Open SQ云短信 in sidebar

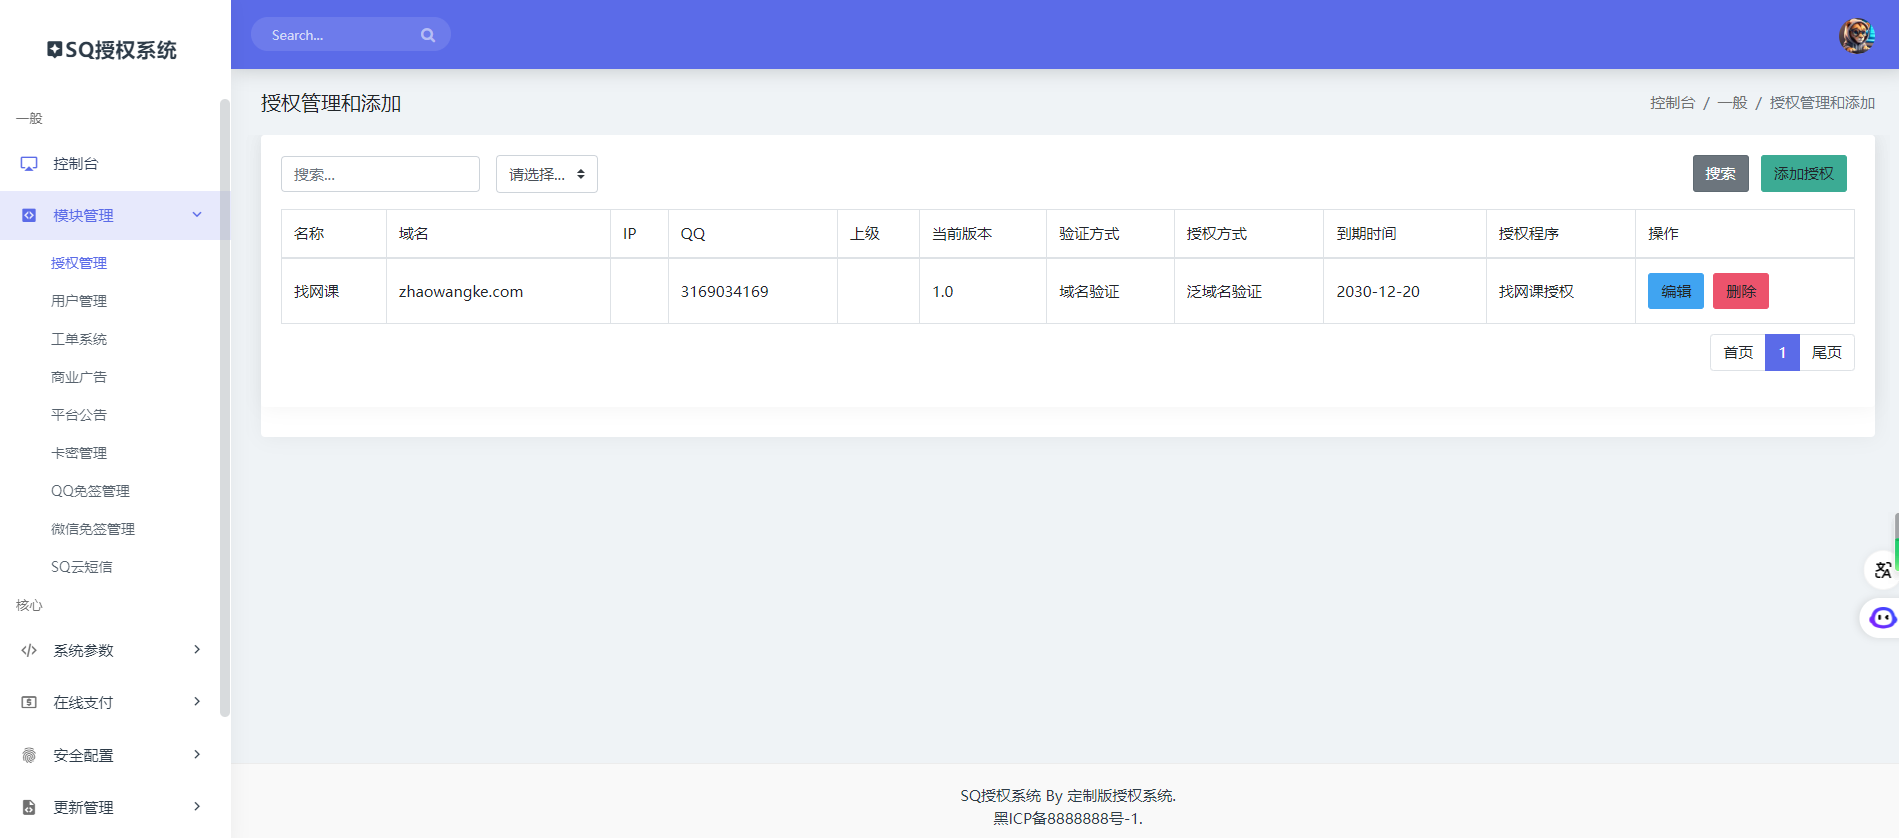[82, 567]
